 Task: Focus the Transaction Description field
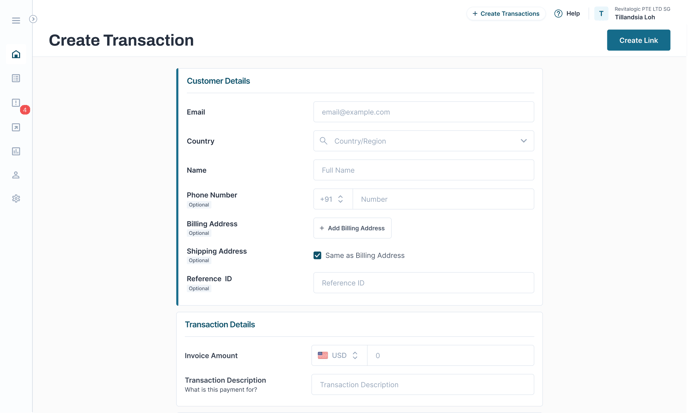tap(423, 384)
